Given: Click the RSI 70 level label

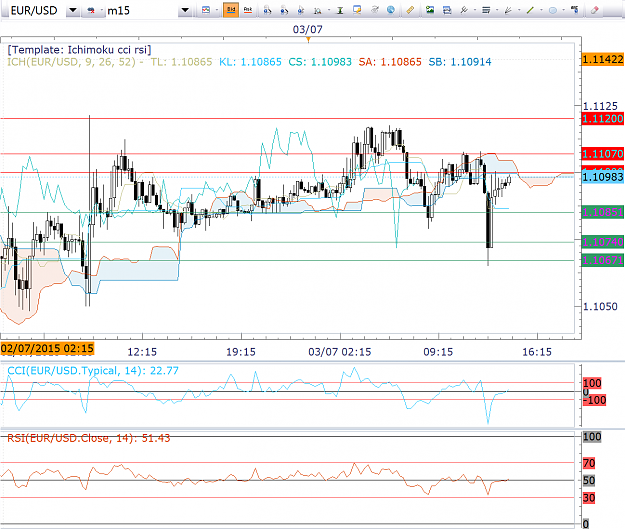Looking at the screenshot, I should point(589,463).
